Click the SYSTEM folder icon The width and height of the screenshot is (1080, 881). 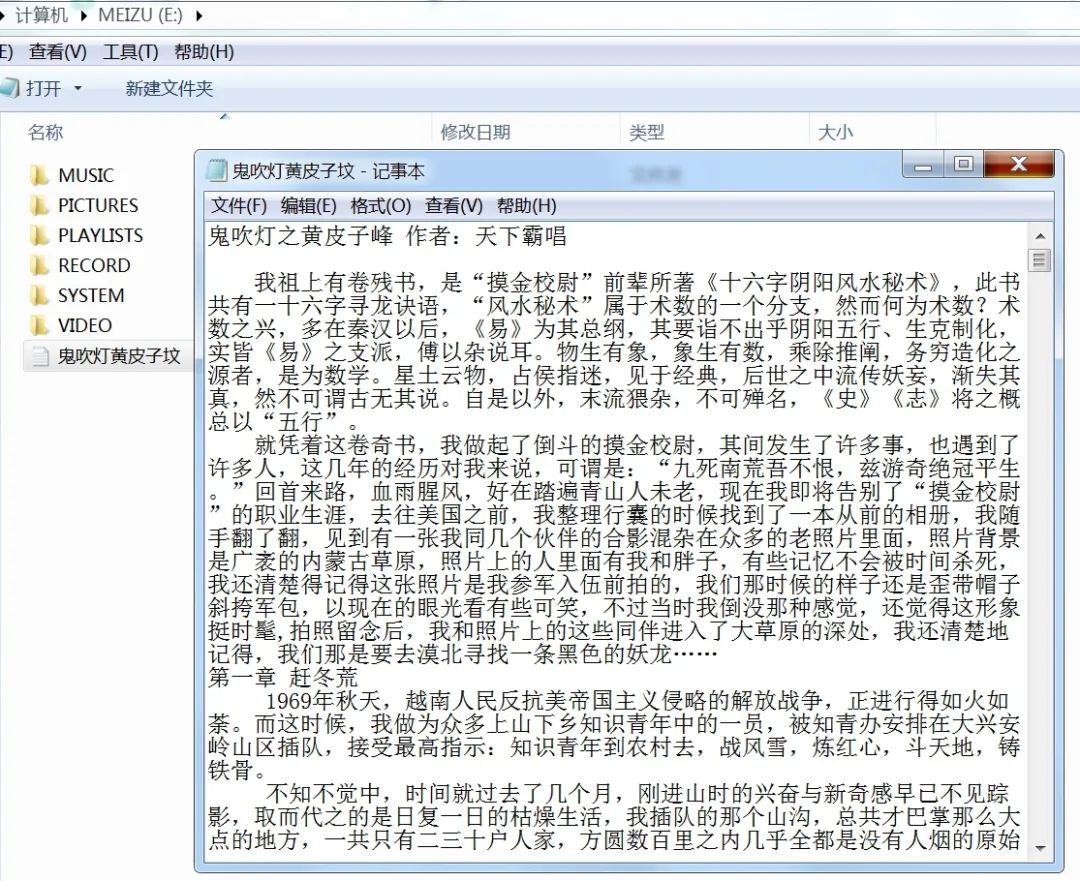40,296
